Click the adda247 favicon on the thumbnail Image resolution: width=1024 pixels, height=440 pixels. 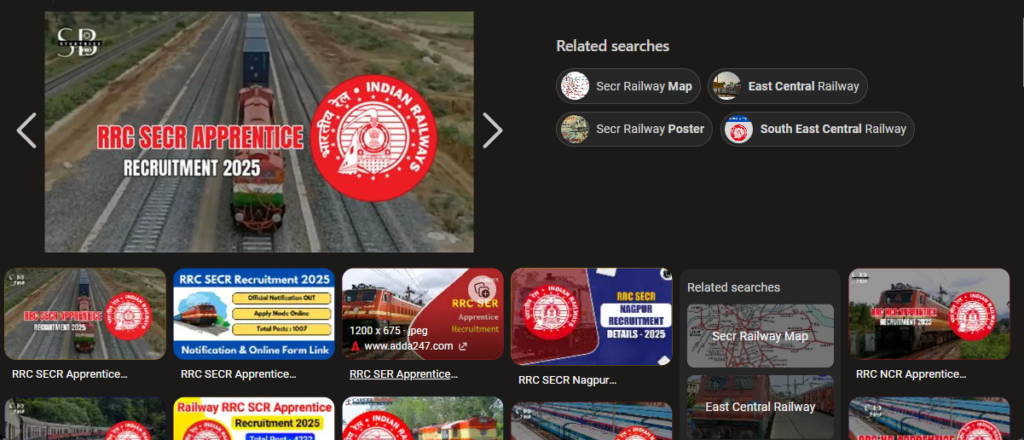coord(355,346)
